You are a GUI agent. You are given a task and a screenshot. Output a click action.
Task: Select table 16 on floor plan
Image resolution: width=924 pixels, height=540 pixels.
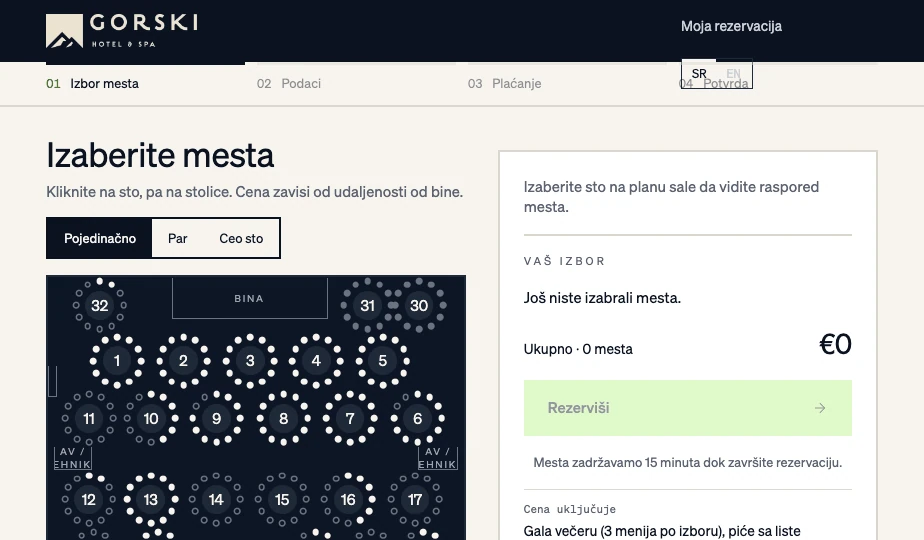click(x=348, y=499)
